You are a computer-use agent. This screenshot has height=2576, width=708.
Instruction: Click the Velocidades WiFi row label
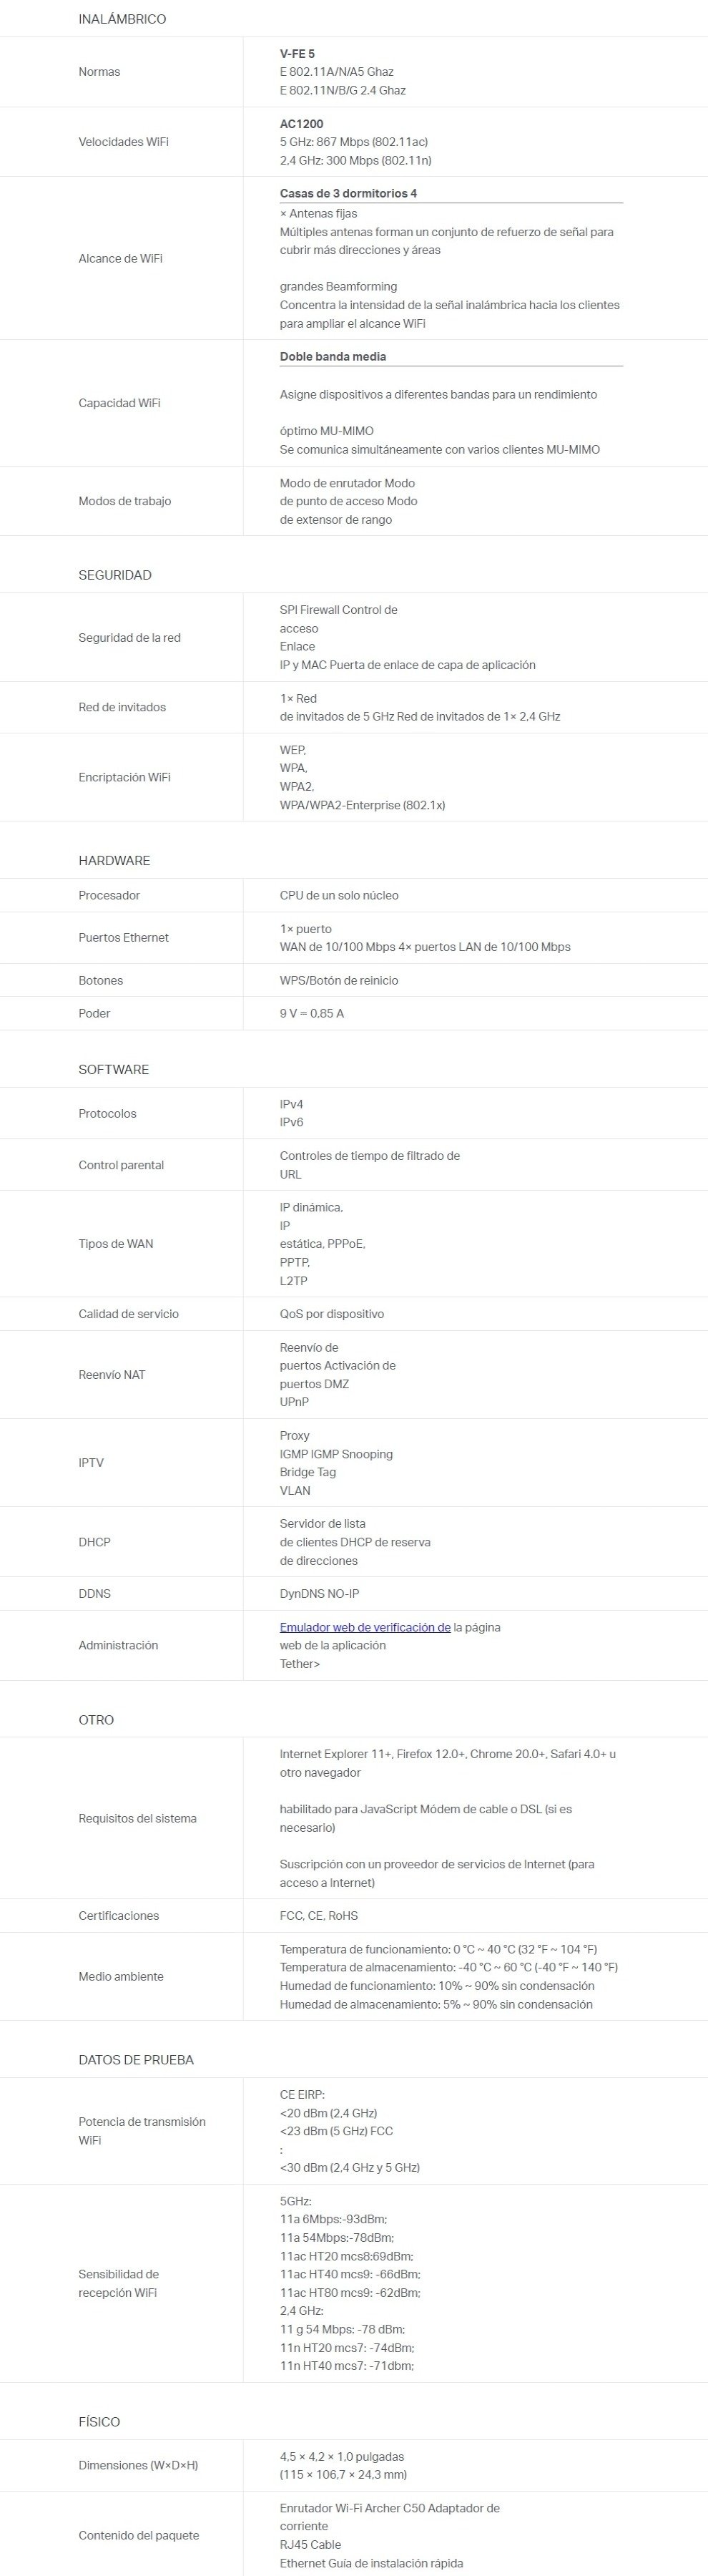pos(123,142)
